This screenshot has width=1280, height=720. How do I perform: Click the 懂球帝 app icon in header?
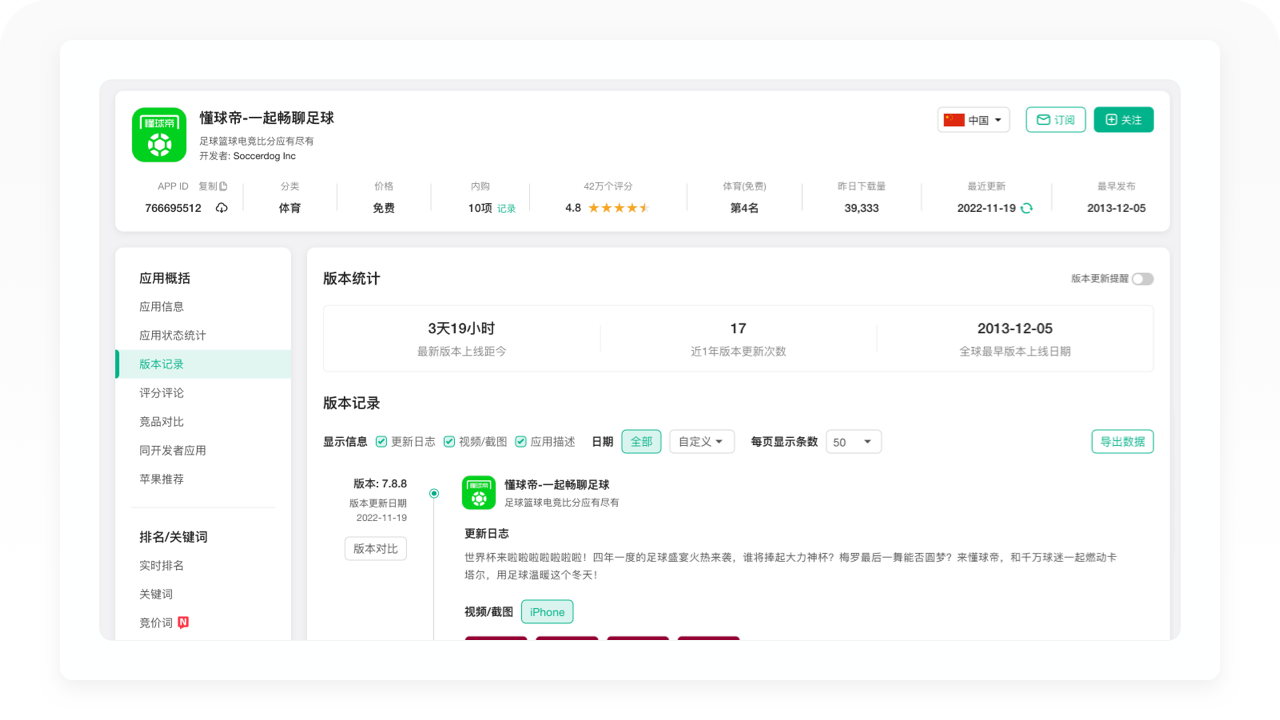pos(159,135)
